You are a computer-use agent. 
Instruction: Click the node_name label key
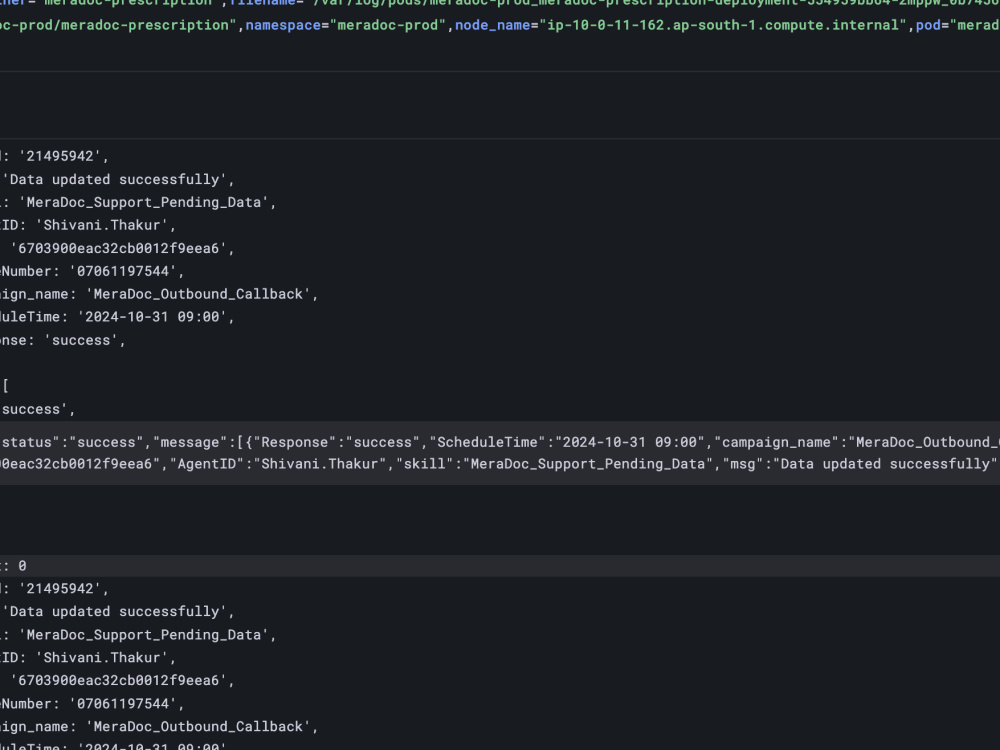coord(492,25)
